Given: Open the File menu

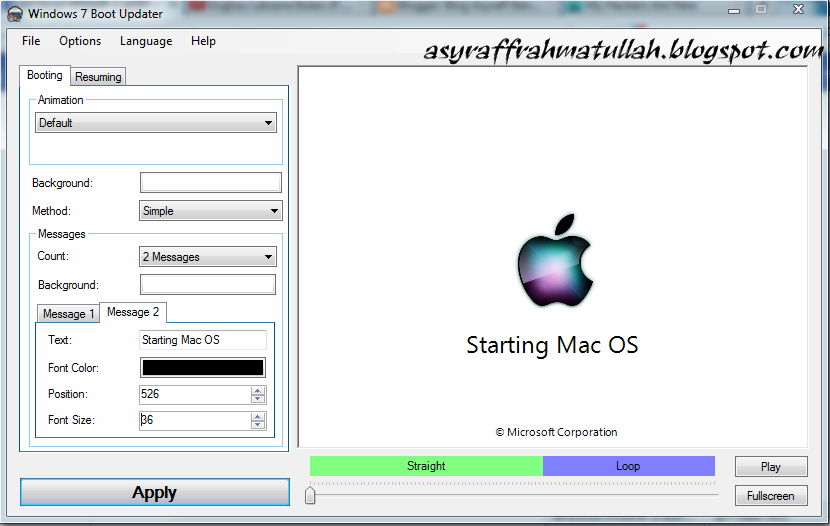Looking at the screenshot, I should coord(31,41).
